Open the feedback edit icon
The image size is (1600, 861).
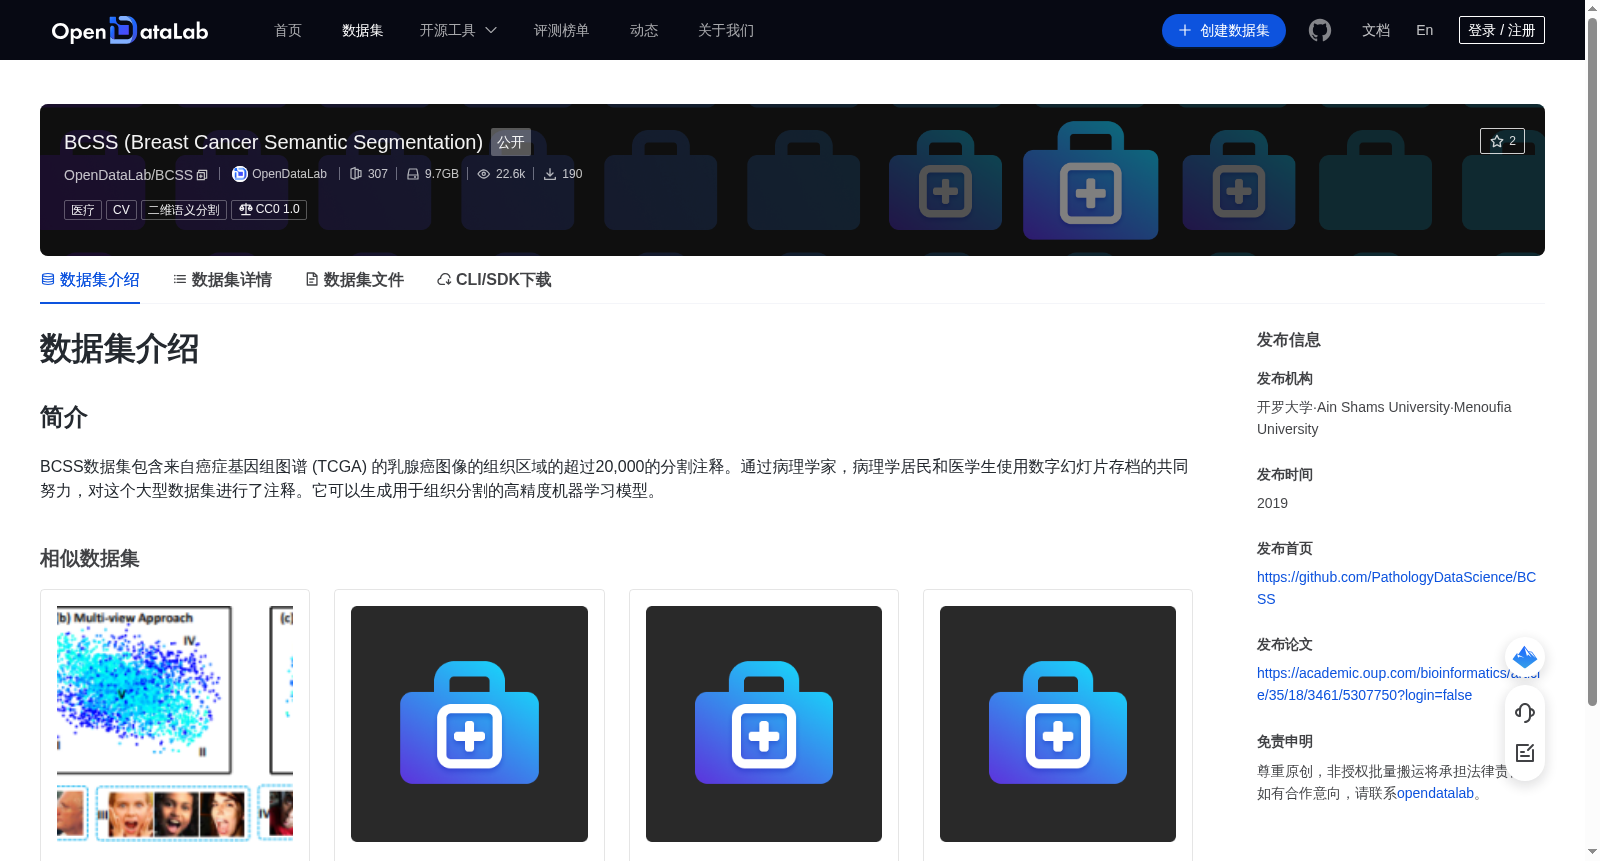click(x=1525, y=753)
